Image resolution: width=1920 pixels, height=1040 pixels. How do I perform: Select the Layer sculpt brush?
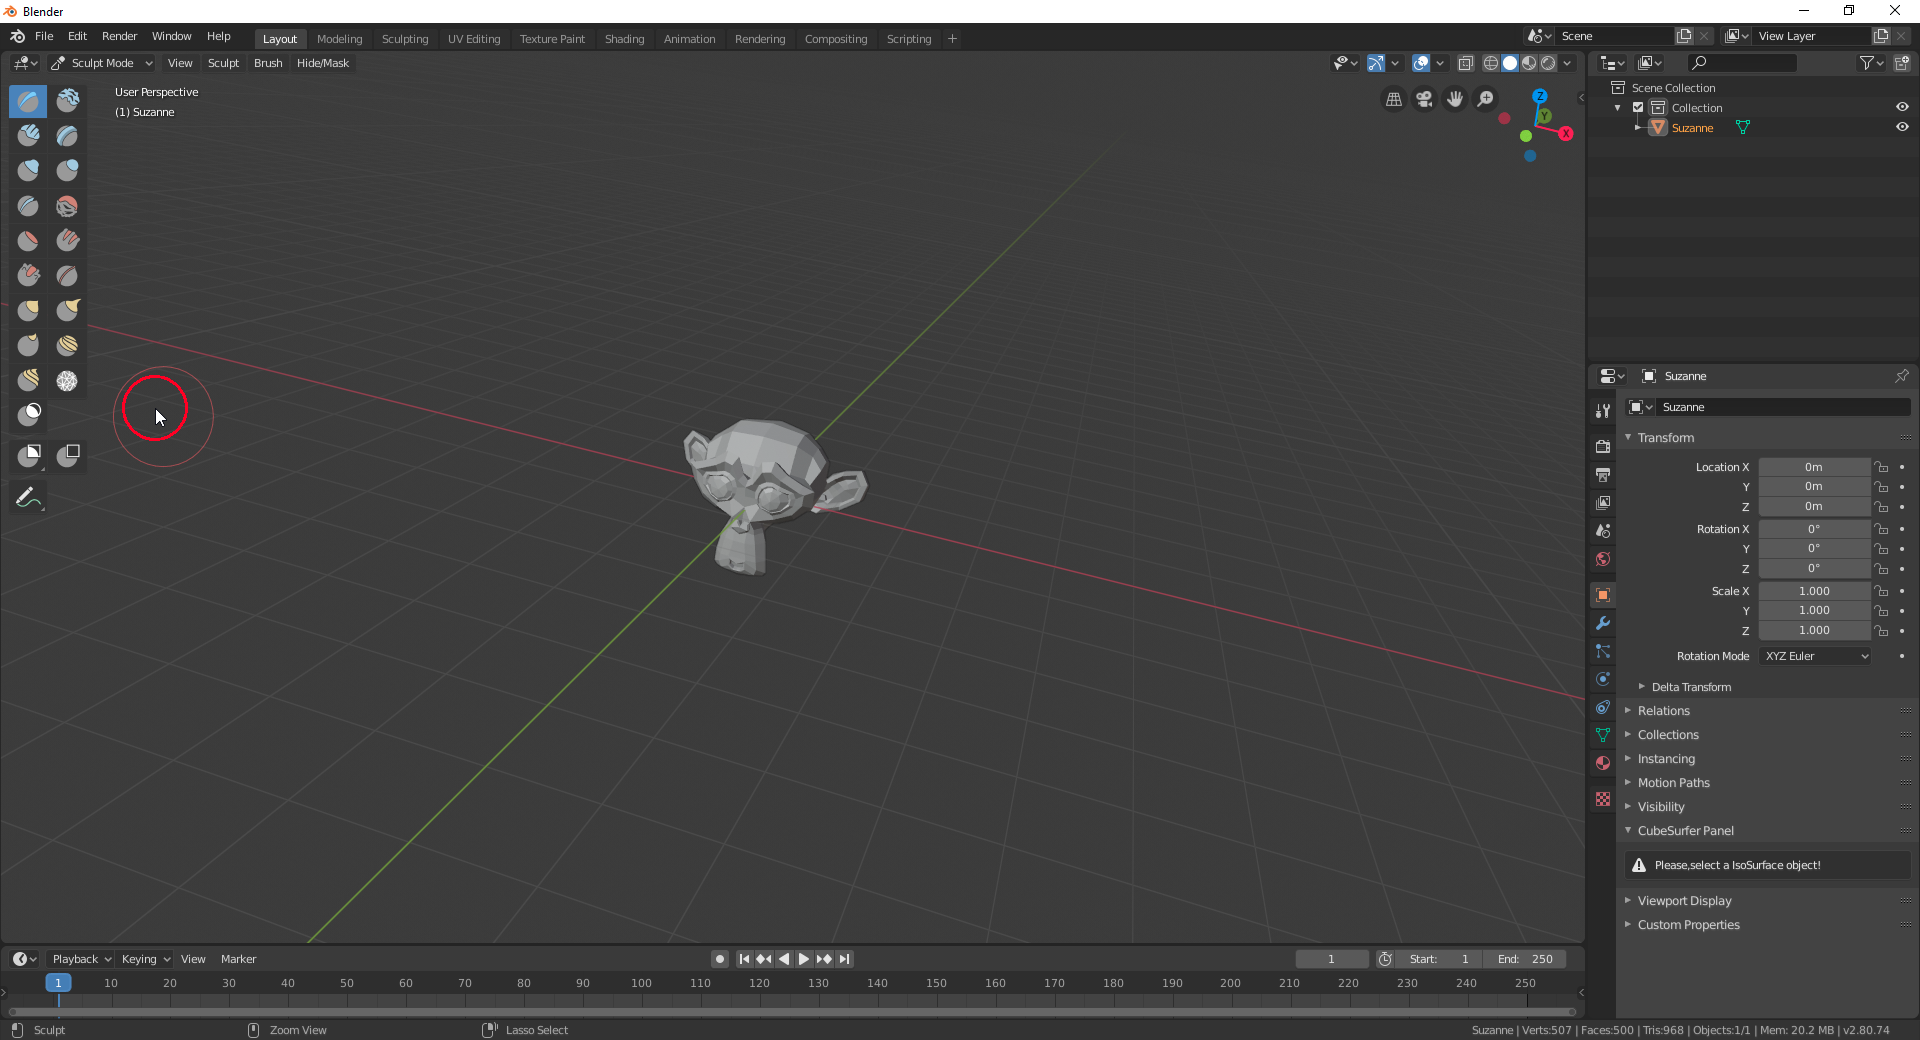click(67, 136)
